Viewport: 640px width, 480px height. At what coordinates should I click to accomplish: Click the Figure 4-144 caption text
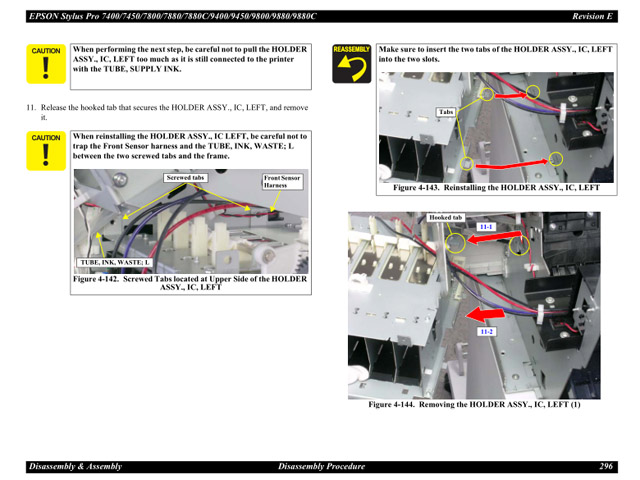click(474, 404)
